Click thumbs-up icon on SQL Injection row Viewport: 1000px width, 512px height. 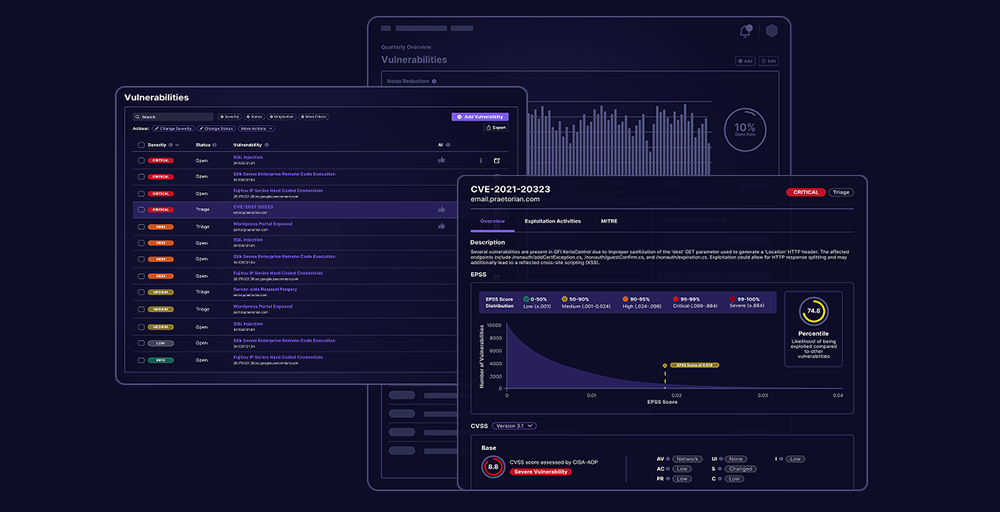point(441,159)
